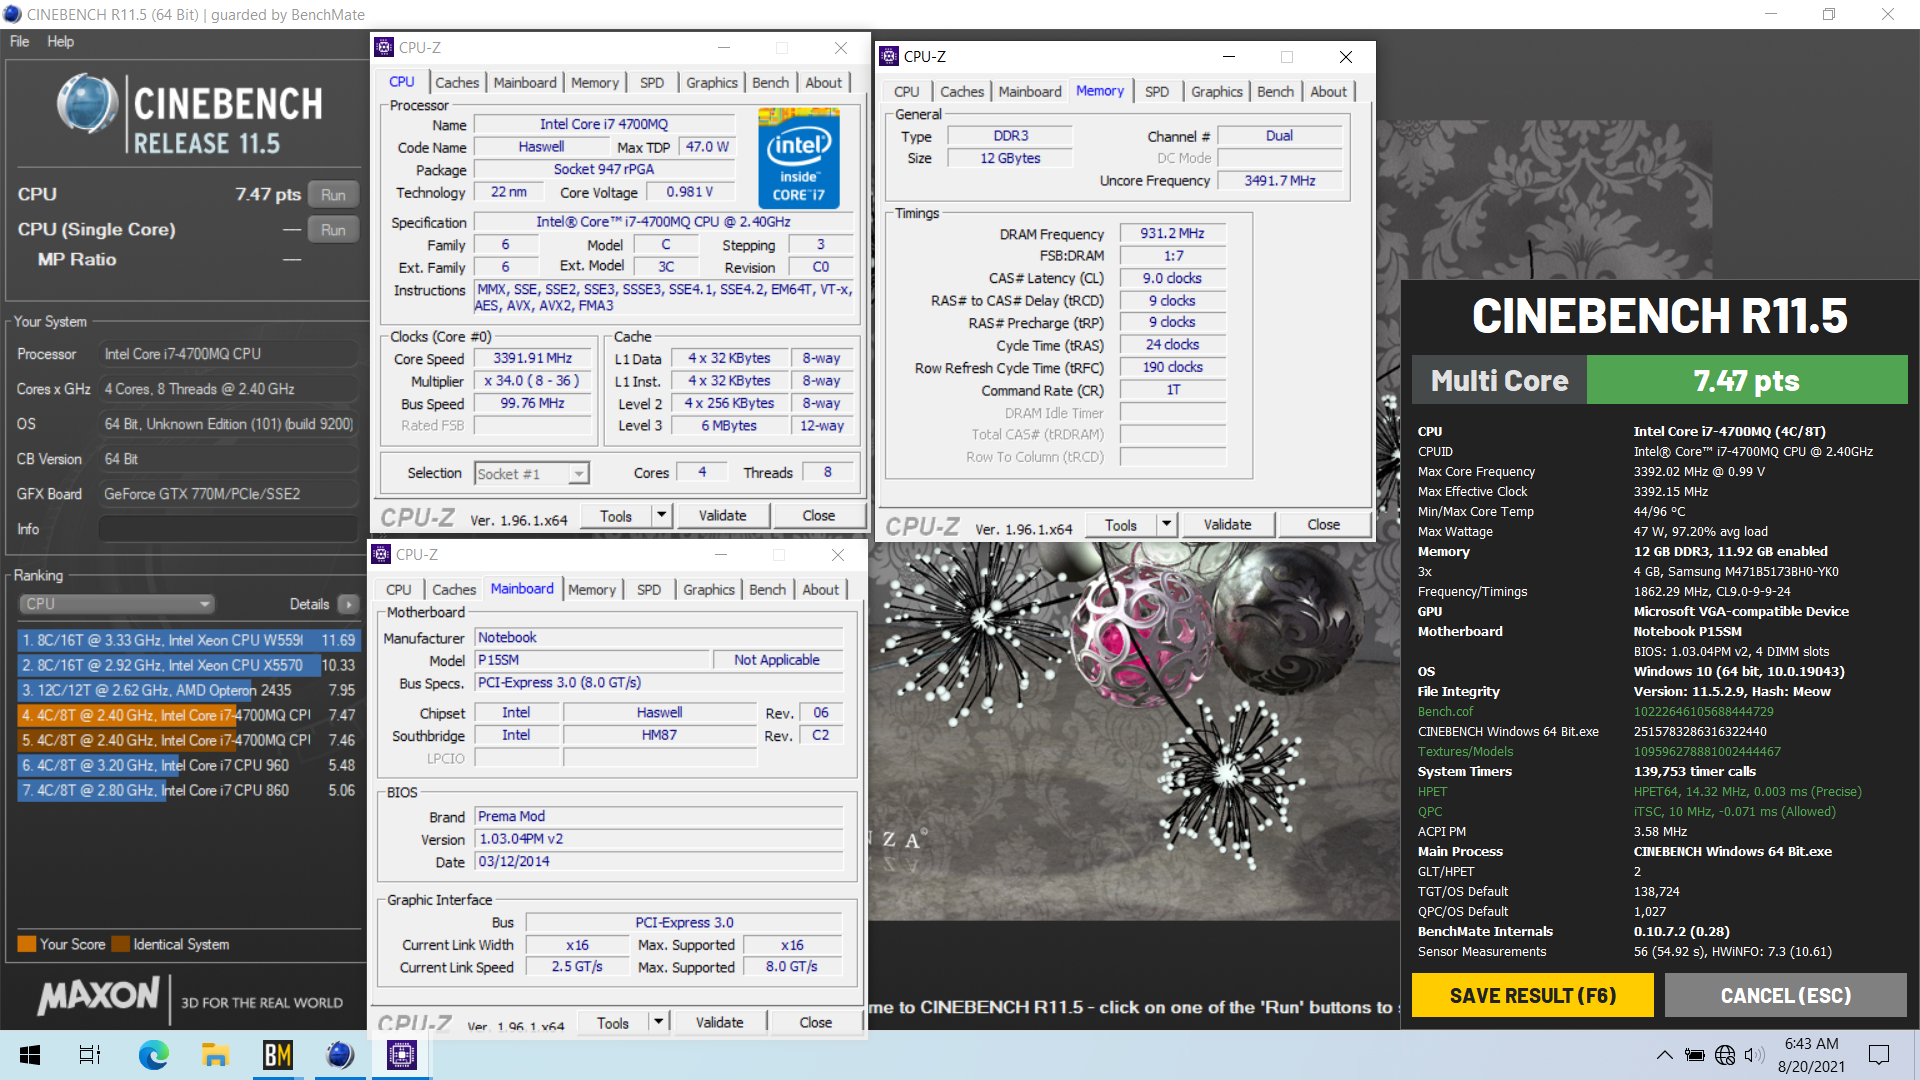
Task: Select ranking entry Xeon X5570 10.33
Action: [188, 665]
